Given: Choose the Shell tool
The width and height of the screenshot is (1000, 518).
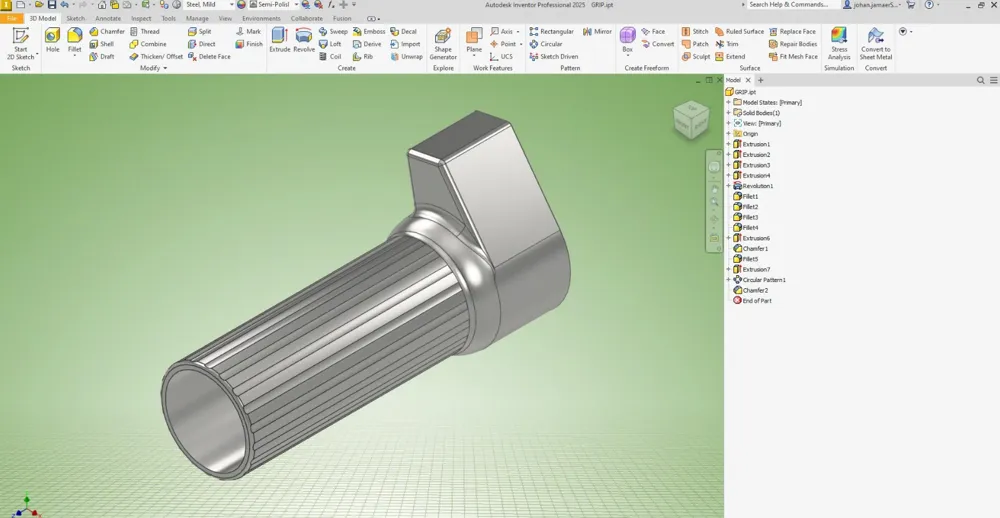Looking at the screenshot, I should (101, 44).
